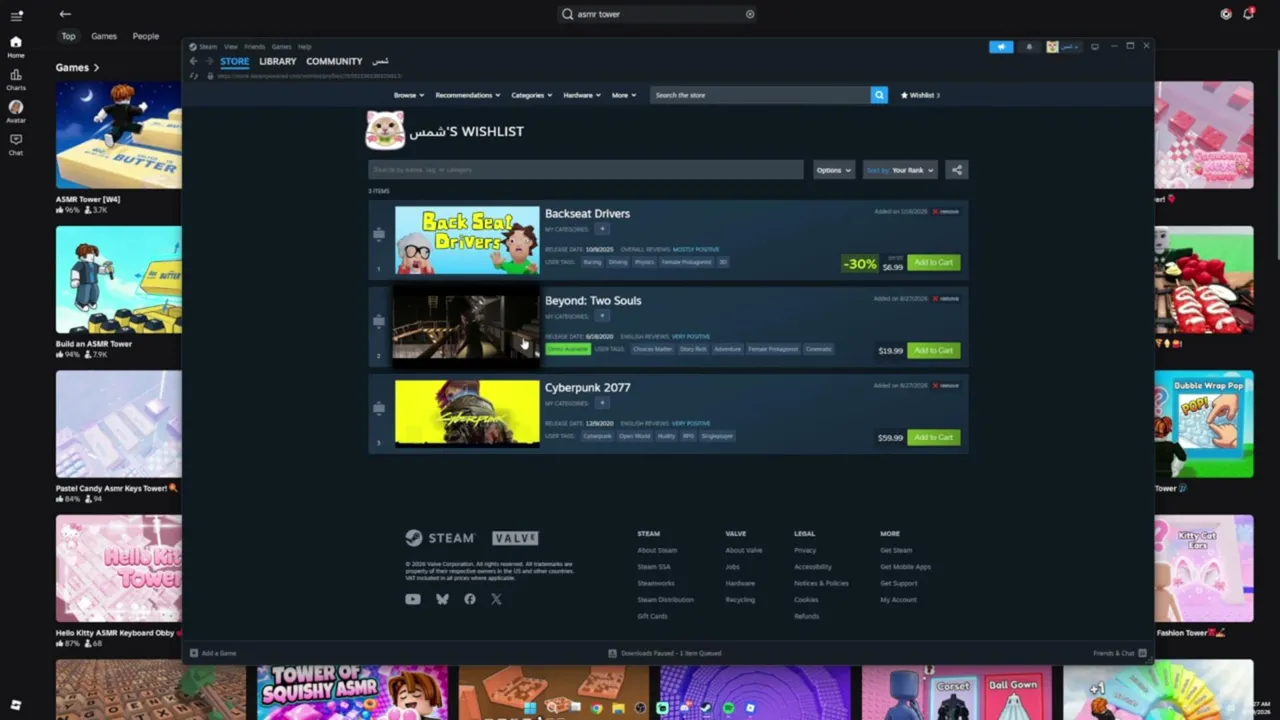Open the X link in Steam footer
The image size is (1280, 720).
coord(497,599)
